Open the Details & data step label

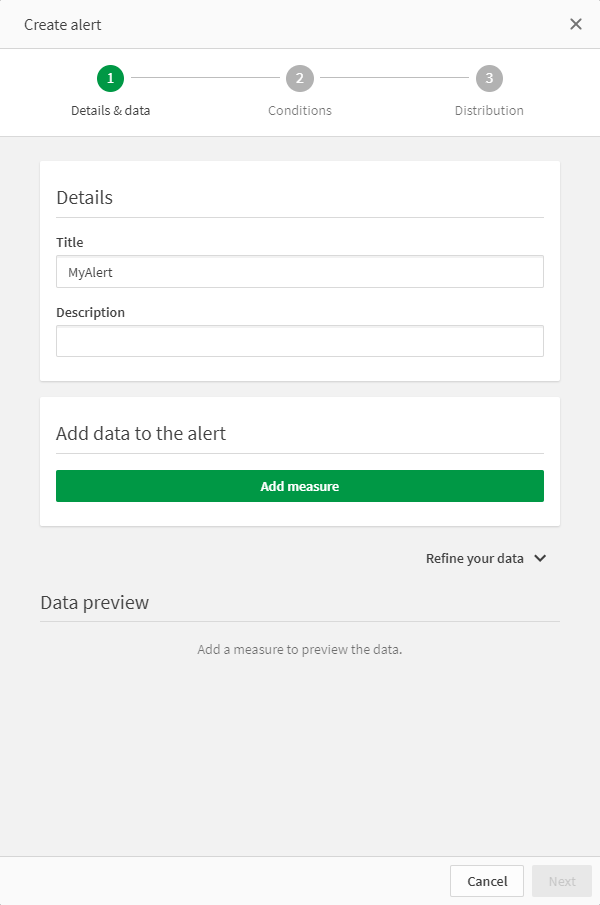110,110
